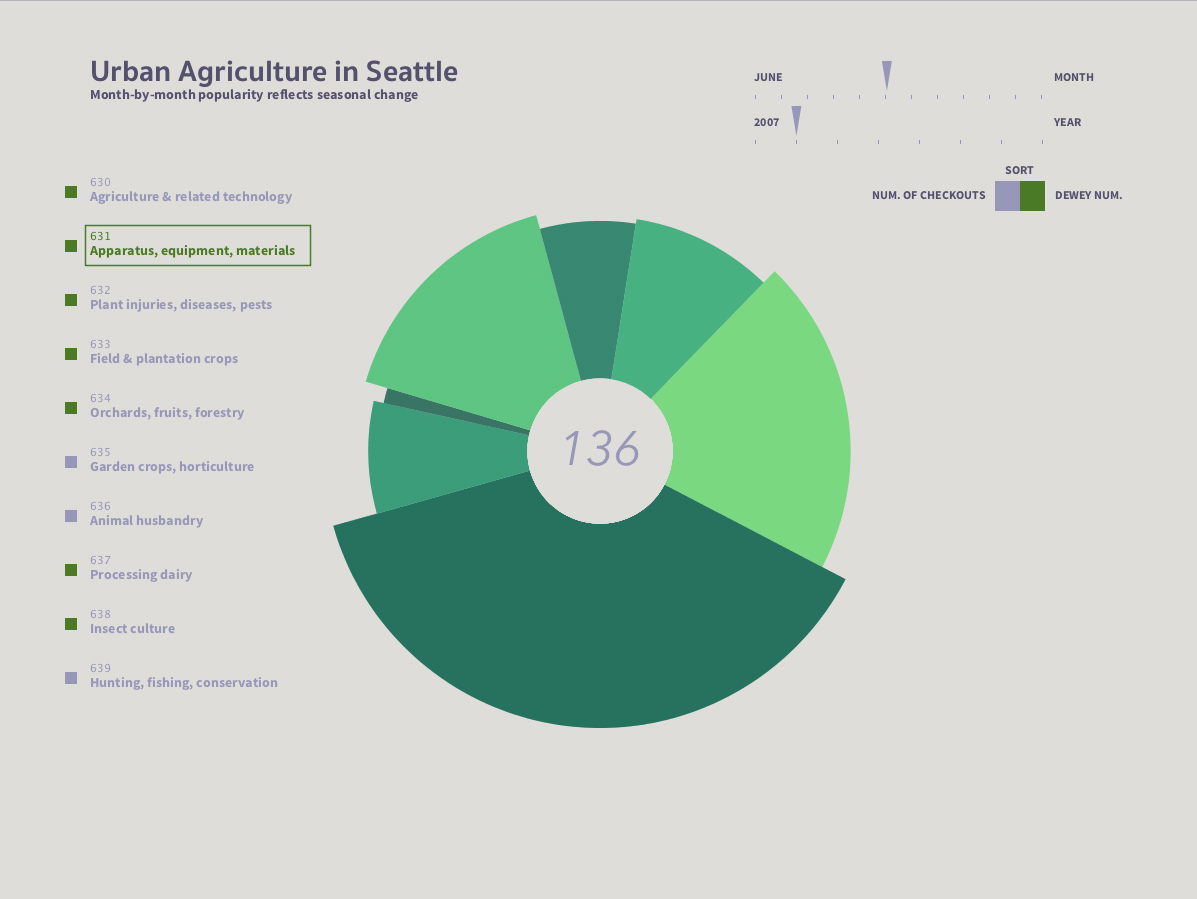Click the 631 Apparatus square icon
This screenshot has width=1197, height=899.
tap(71, 246)
